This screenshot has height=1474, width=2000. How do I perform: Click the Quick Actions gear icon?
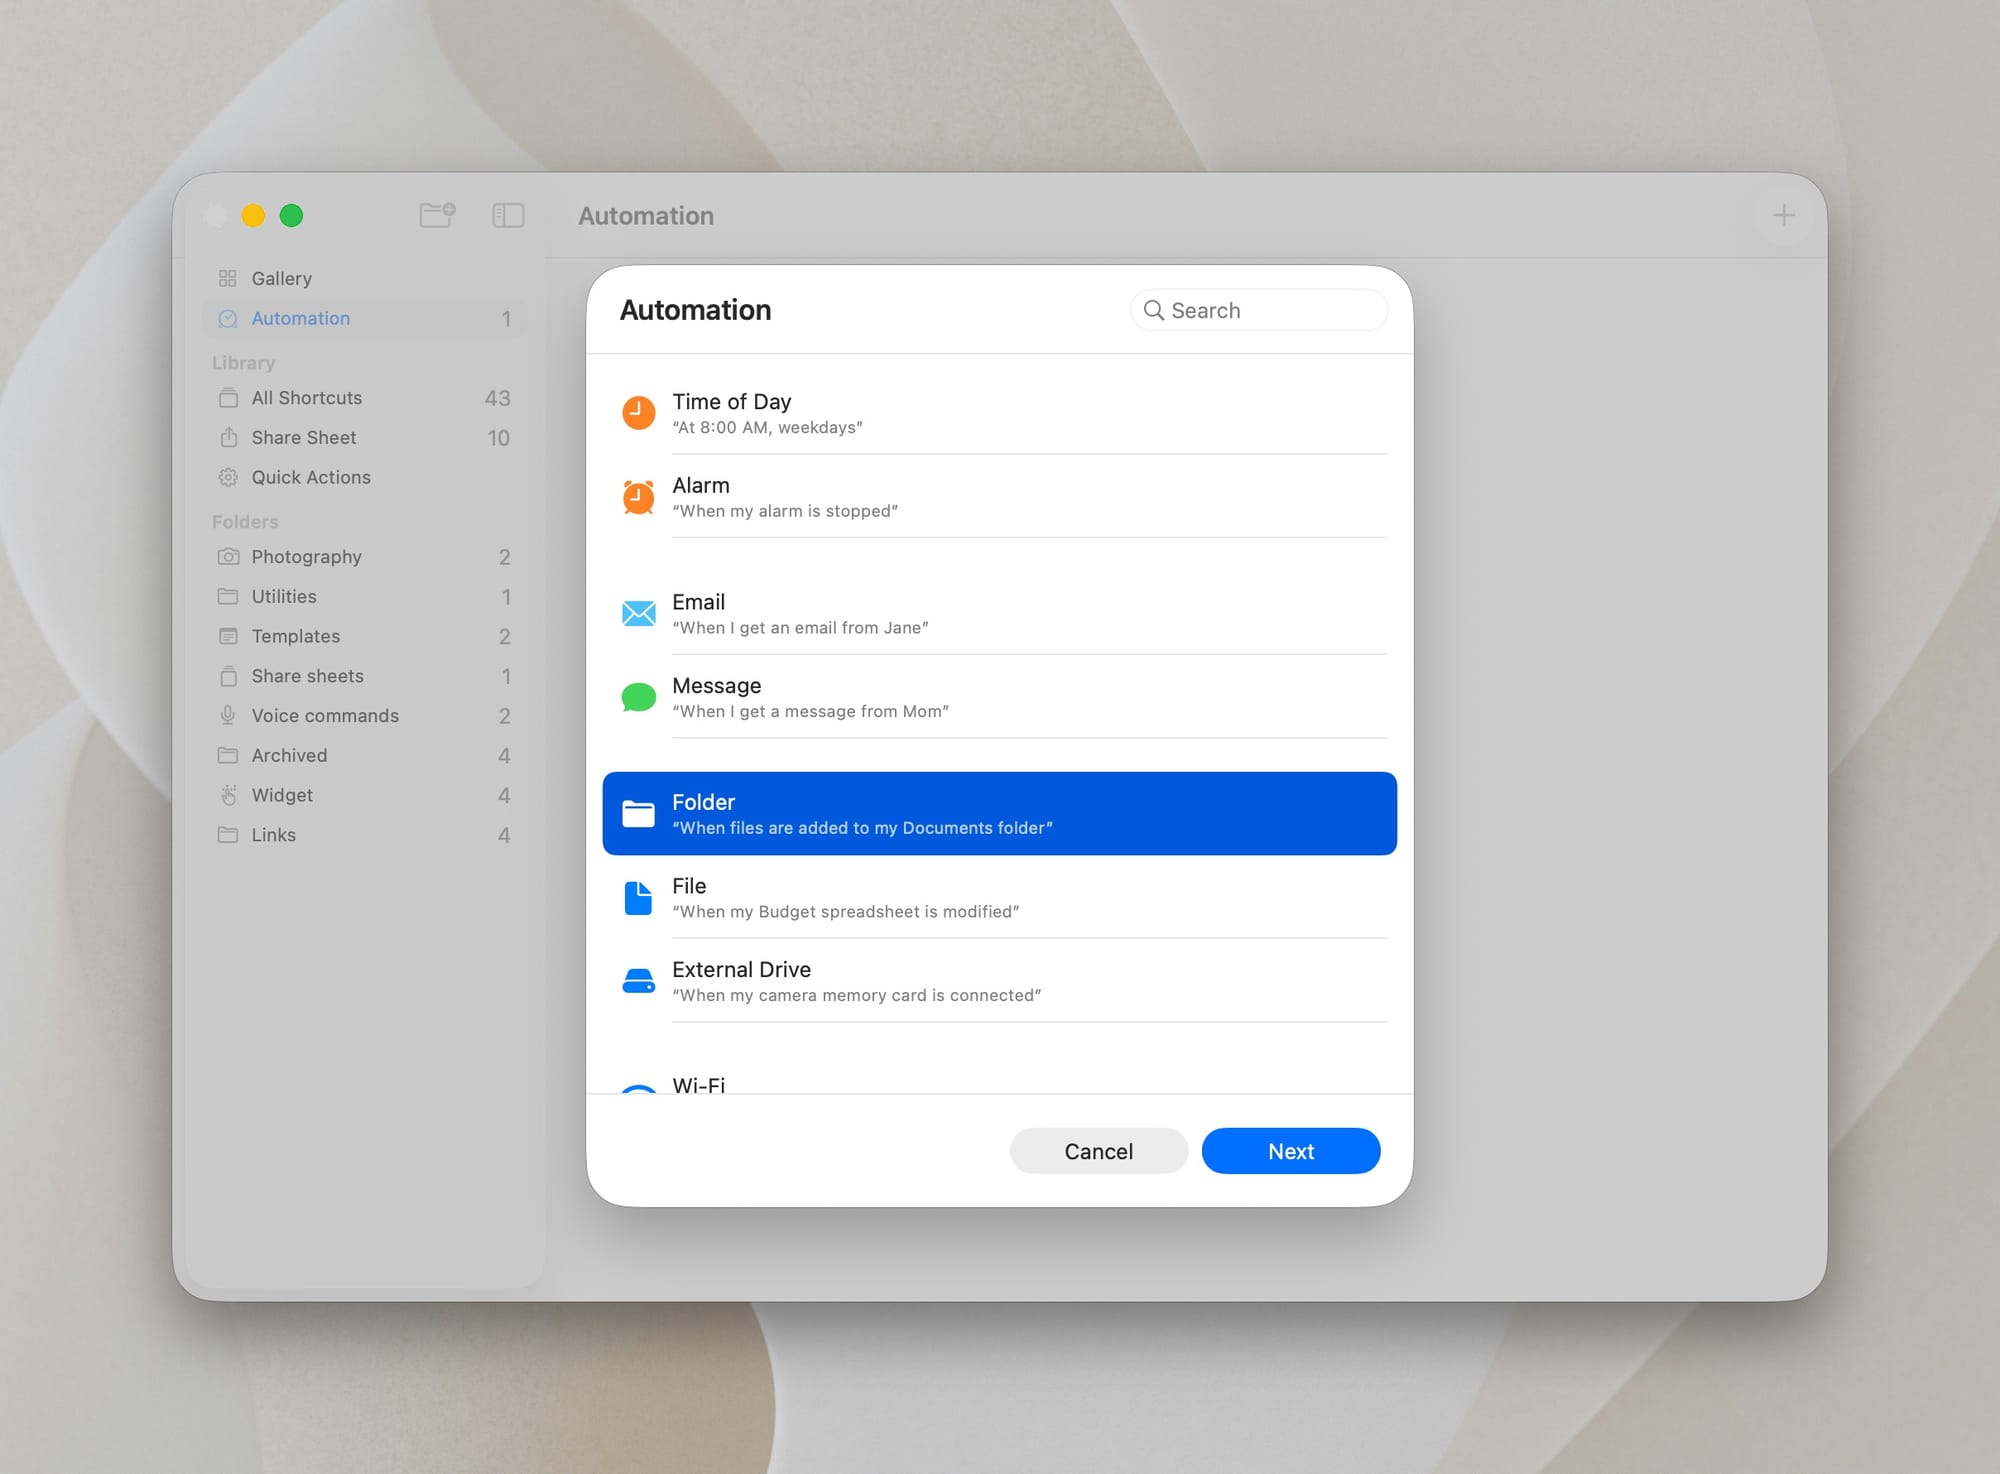[227, 477]
